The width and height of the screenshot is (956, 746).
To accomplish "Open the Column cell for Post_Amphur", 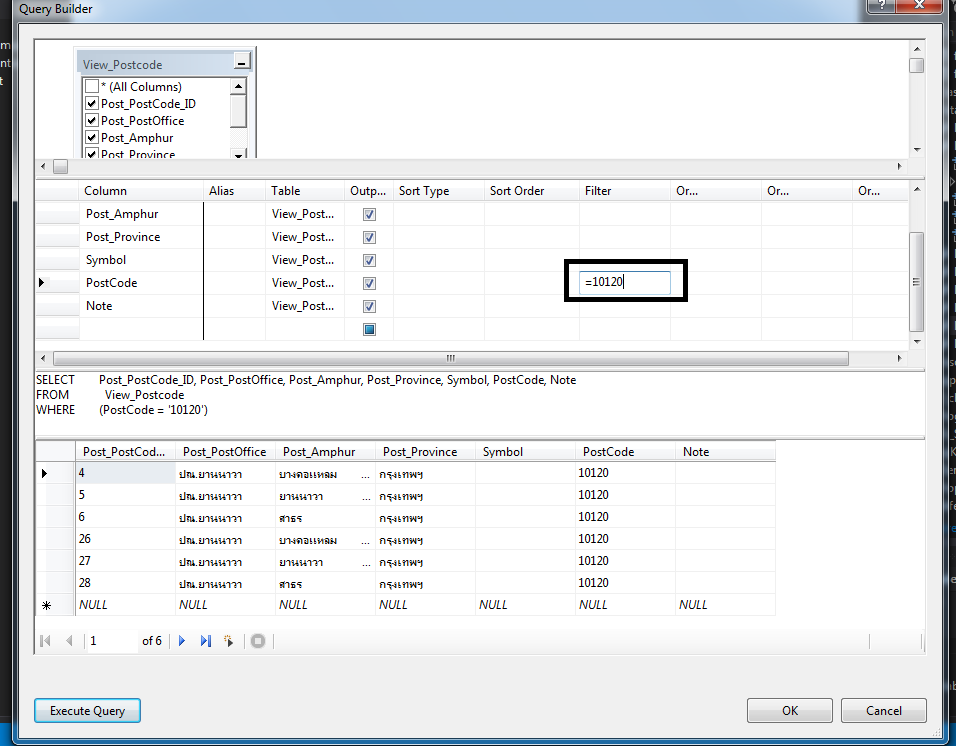I will click(x=140, y=214).
